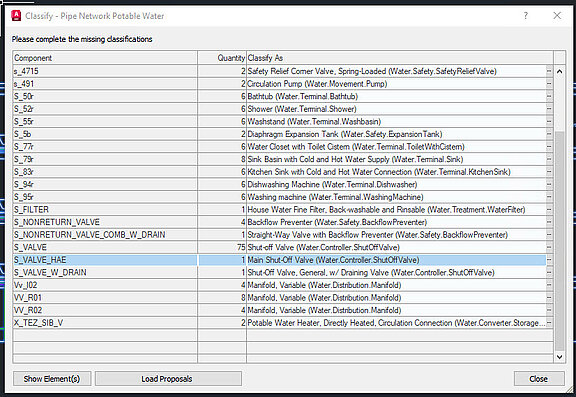
Task: Click the vertical scrollbar thumb
Action: [559, 241]
